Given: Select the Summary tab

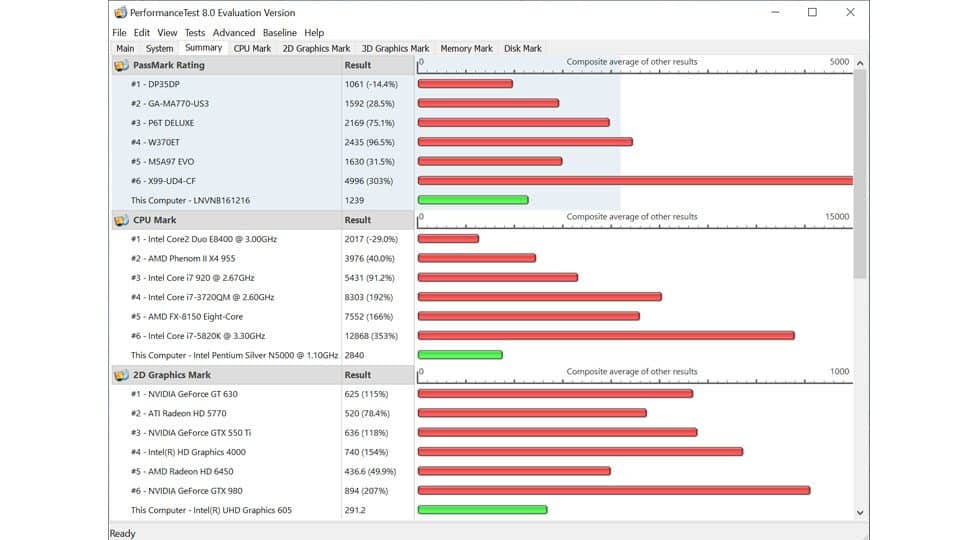Looking at the screenshot, I should (203, 48).
